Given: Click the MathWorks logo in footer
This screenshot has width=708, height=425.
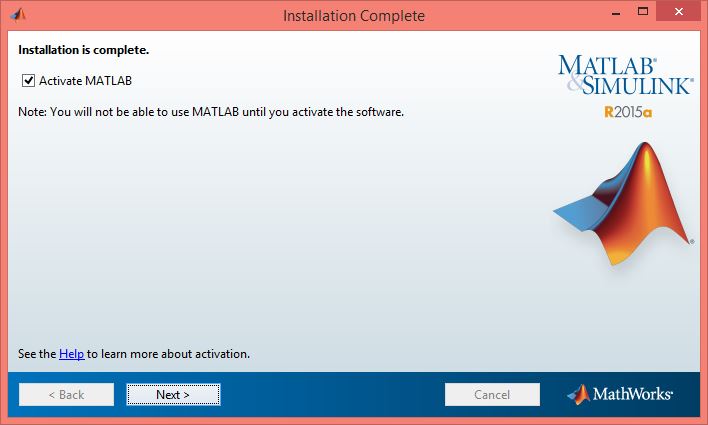Looking at the screenshot, I should click(x=620, y=394).
